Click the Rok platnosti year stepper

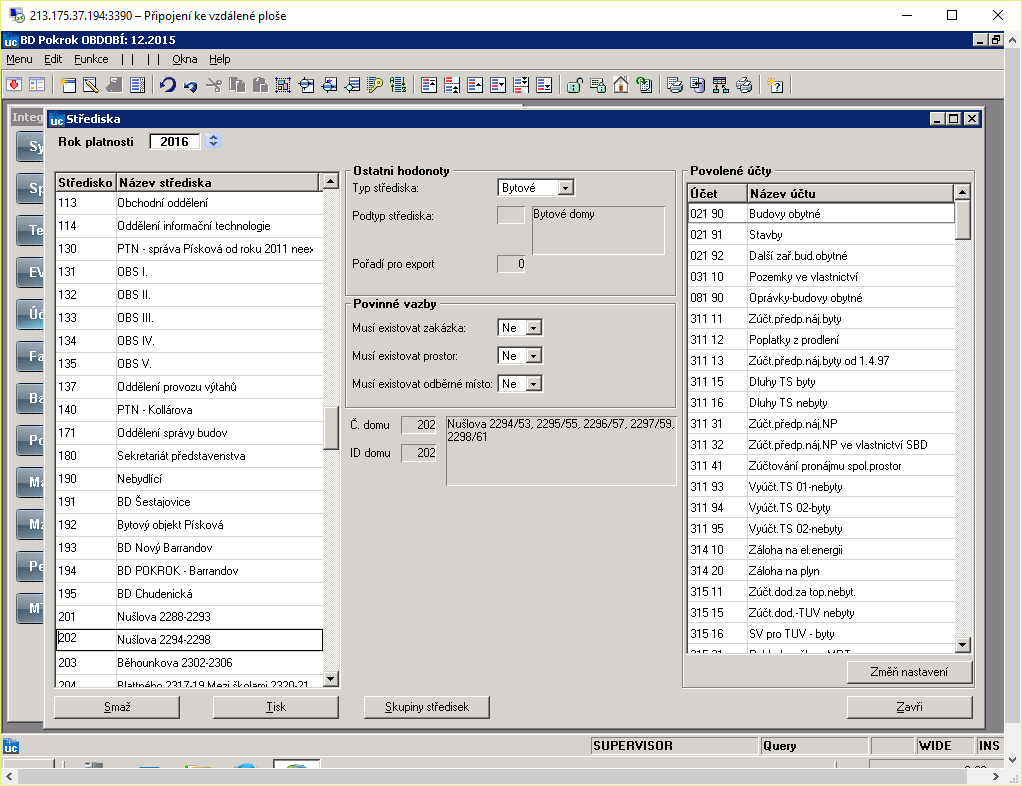213,141
